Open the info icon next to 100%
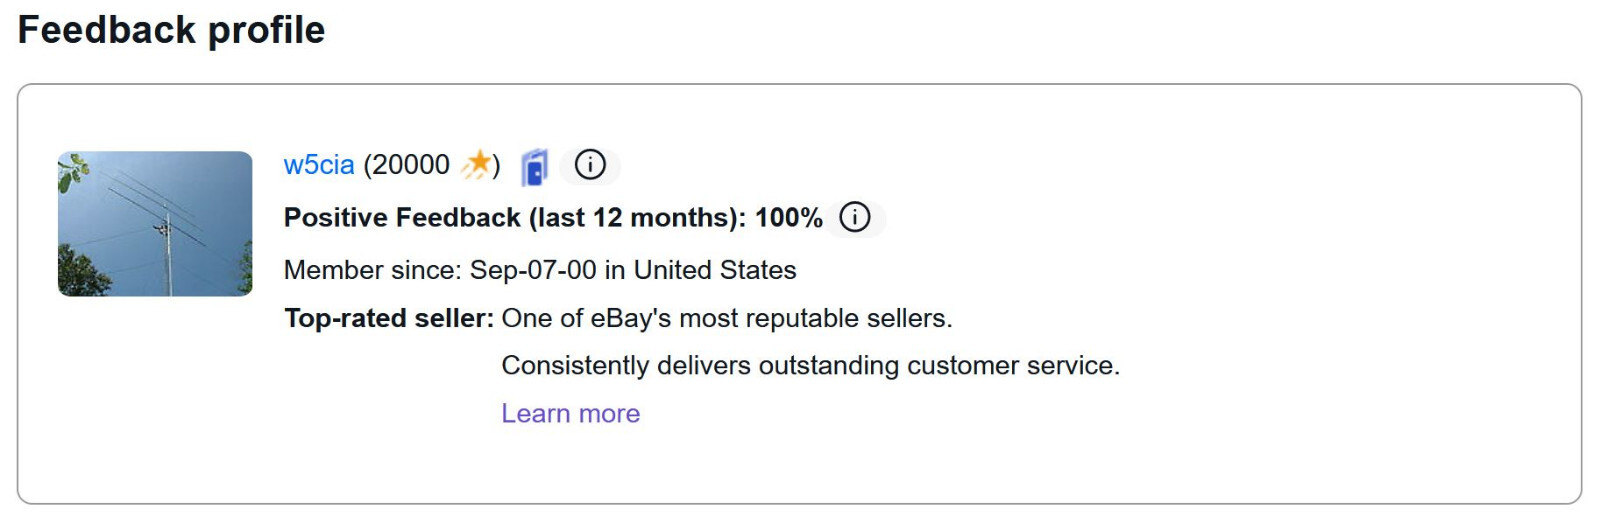Image resolution: width=1600 pixels, height=516 pixels. (855, 217)
